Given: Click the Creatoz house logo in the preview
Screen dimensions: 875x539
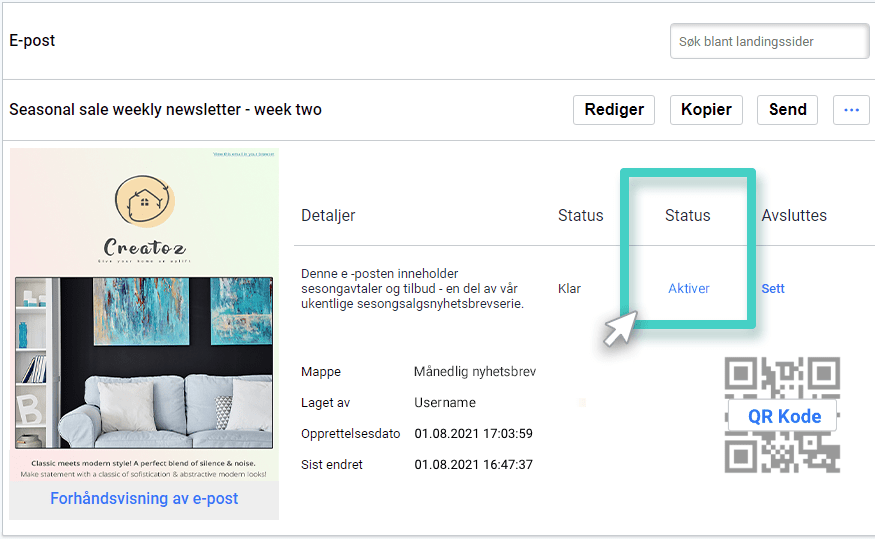Looking at the screenshot, I should pos(145,201).
